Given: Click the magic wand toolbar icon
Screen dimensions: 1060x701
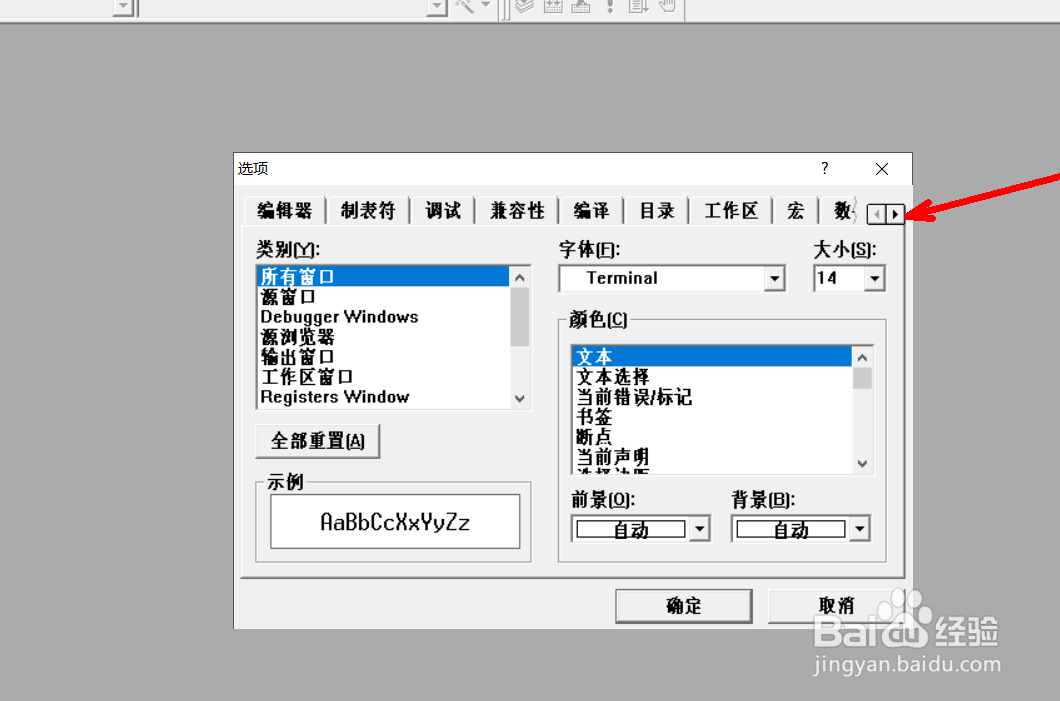Looking at the screenshot, I should [464, 9].
